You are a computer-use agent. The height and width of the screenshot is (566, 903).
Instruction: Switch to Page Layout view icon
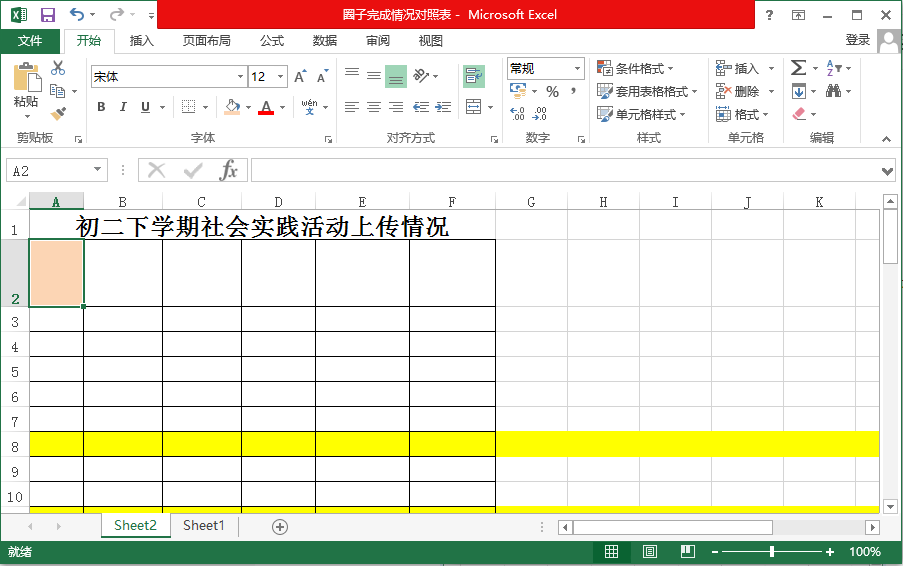[650, 552]
